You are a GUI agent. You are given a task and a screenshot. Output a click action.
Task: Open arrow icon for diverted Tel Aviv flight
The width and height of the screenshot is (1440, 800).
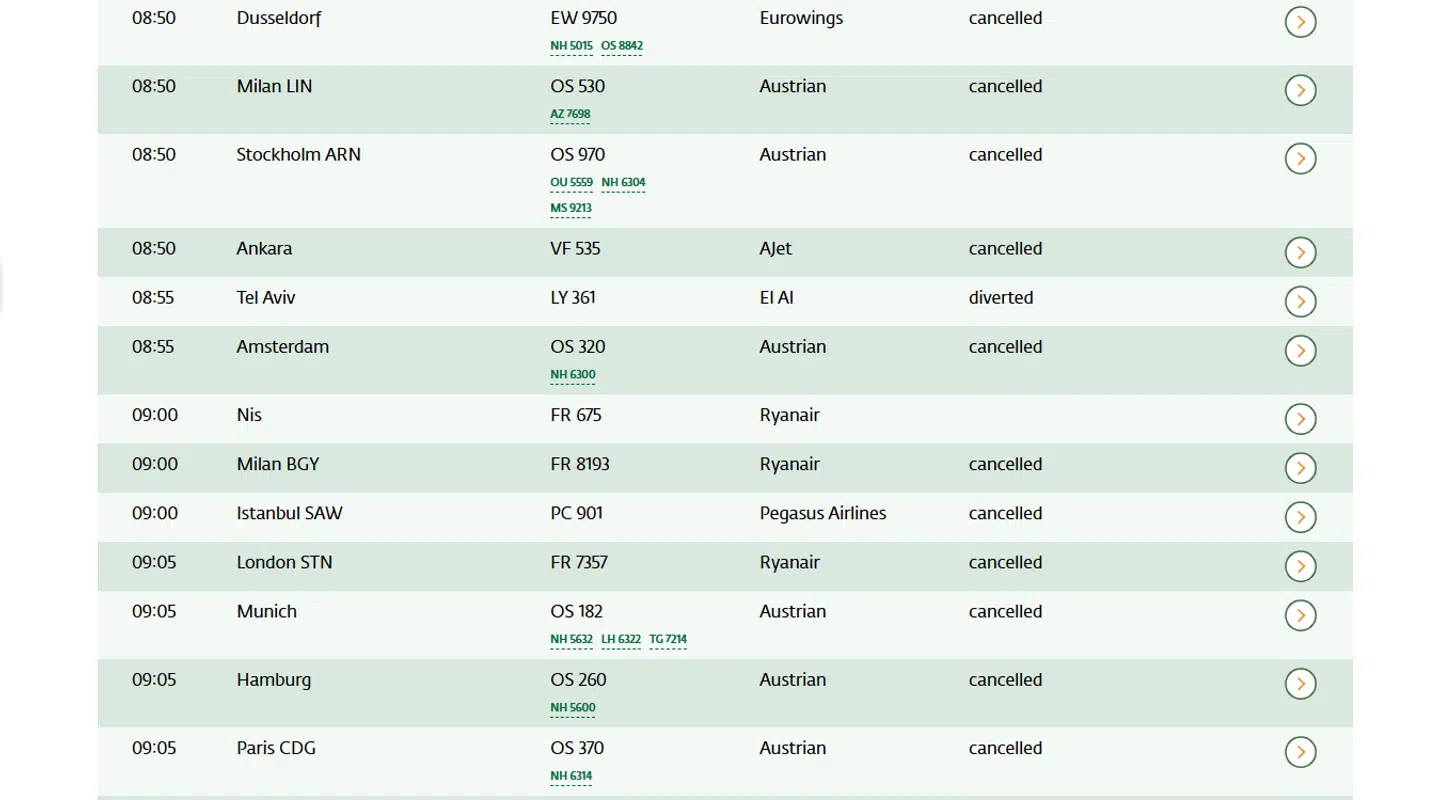tap(1300, 302)
